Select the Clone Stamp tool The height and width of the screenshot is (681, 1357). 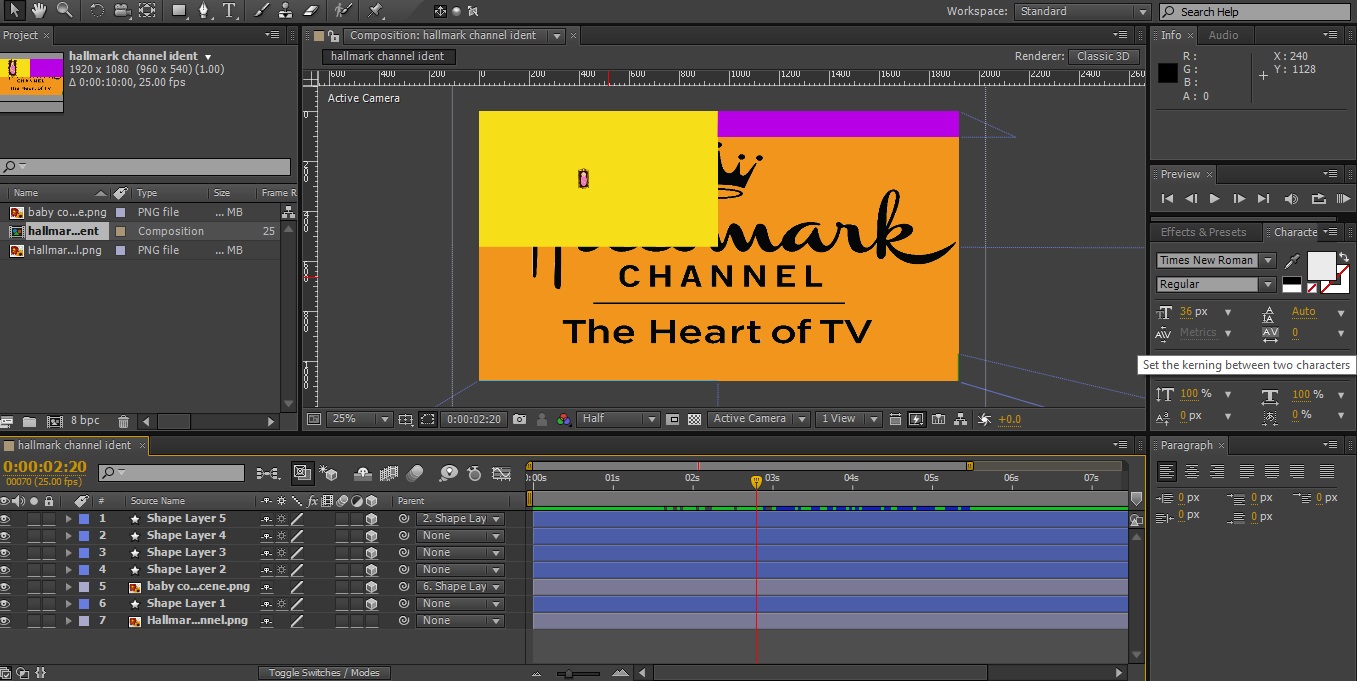[x=284, y=10]
